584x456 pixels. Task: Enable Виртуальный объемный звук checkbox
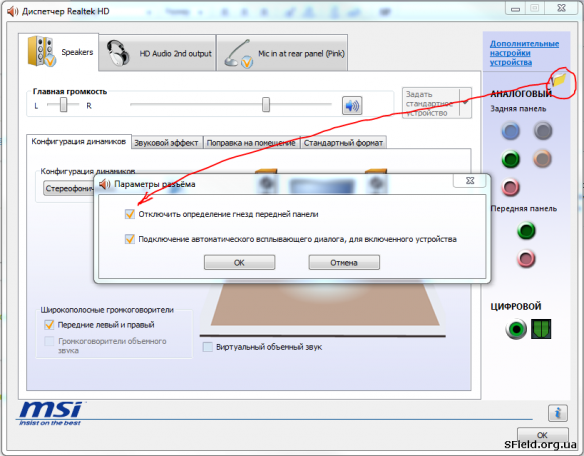point(207,347)
